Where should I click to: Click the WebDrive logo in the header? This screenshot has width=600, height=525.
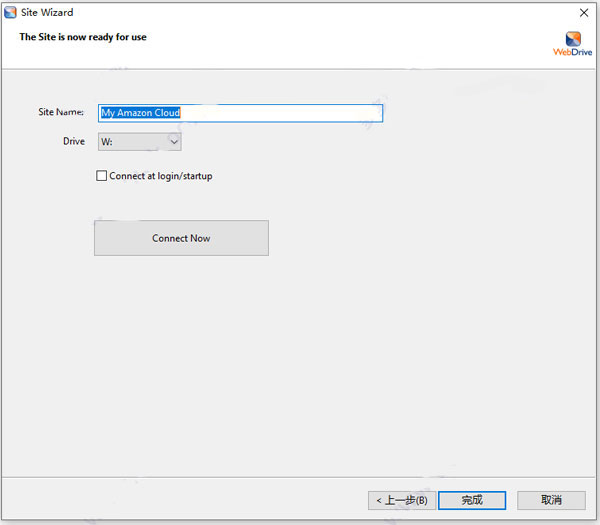[x=572, y=38]
